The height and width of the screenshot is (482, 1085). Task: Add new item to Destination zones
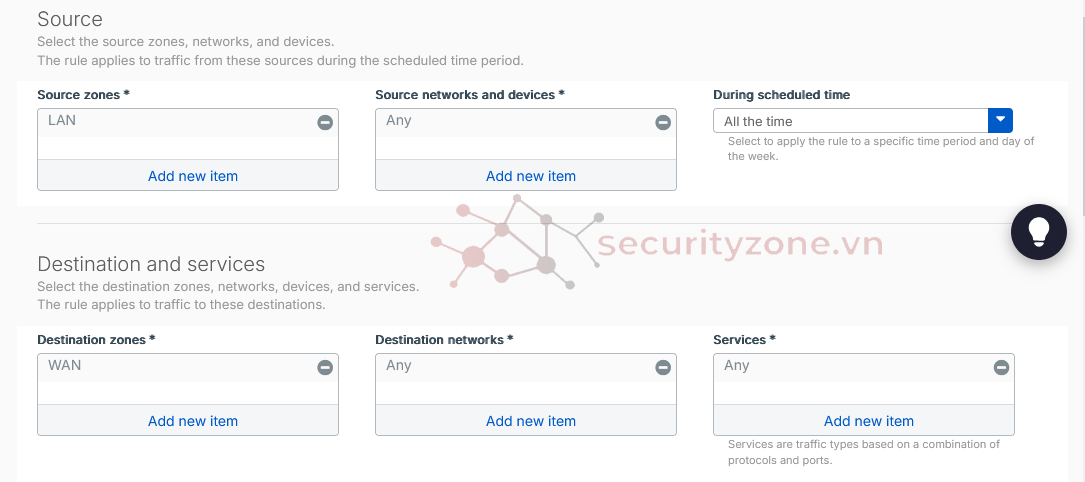click(x=193, y=421)
